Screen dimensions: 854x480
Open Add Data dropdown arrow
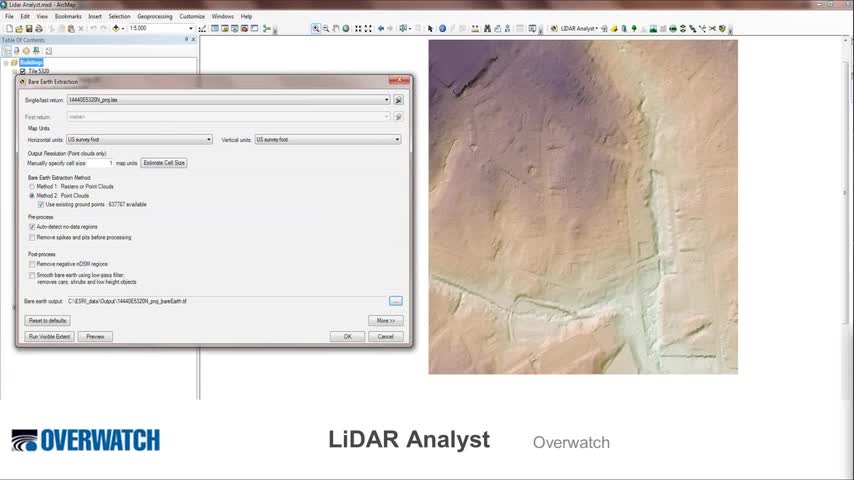click(x=123, y=28)
